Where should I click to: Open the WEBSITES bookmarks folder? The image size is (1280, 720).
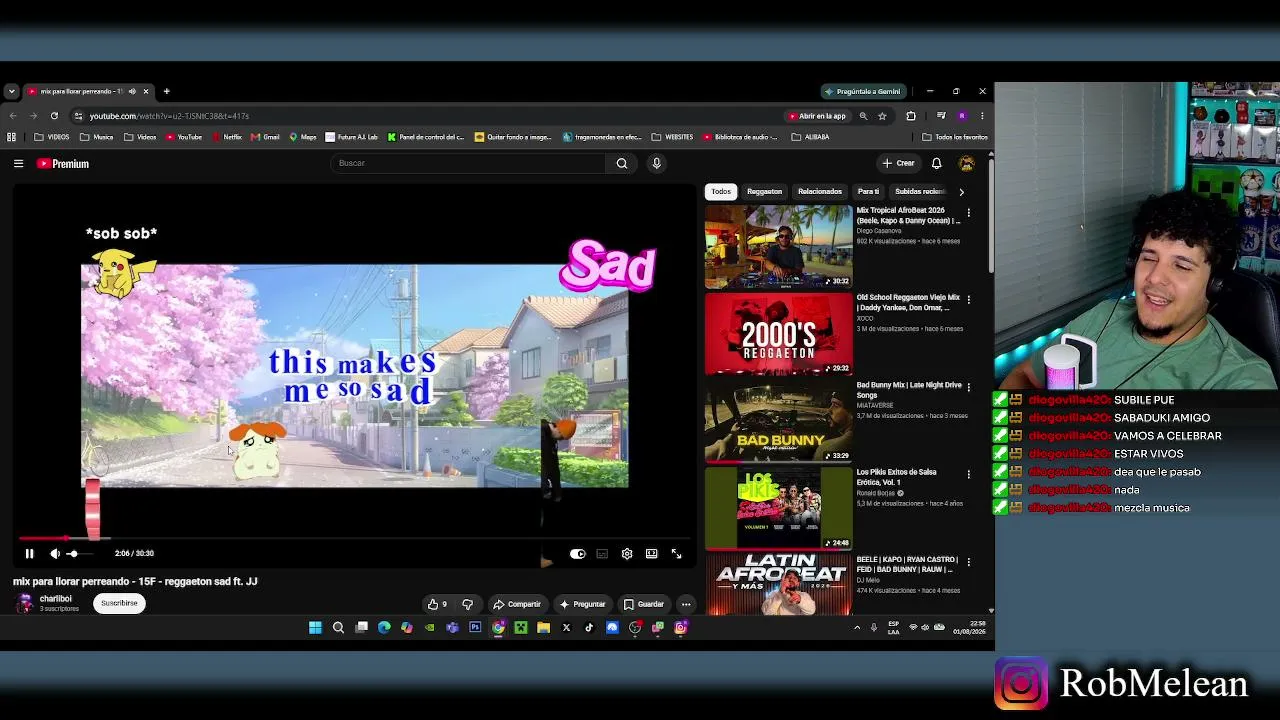[x=672, y=137]
